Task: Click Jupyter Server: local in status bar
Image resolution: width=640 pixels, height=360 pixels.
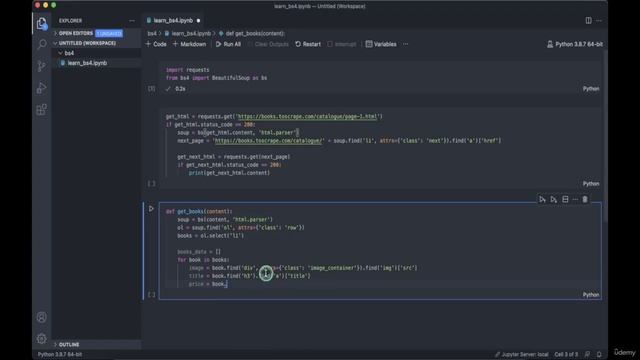Action: coord(521,354)
